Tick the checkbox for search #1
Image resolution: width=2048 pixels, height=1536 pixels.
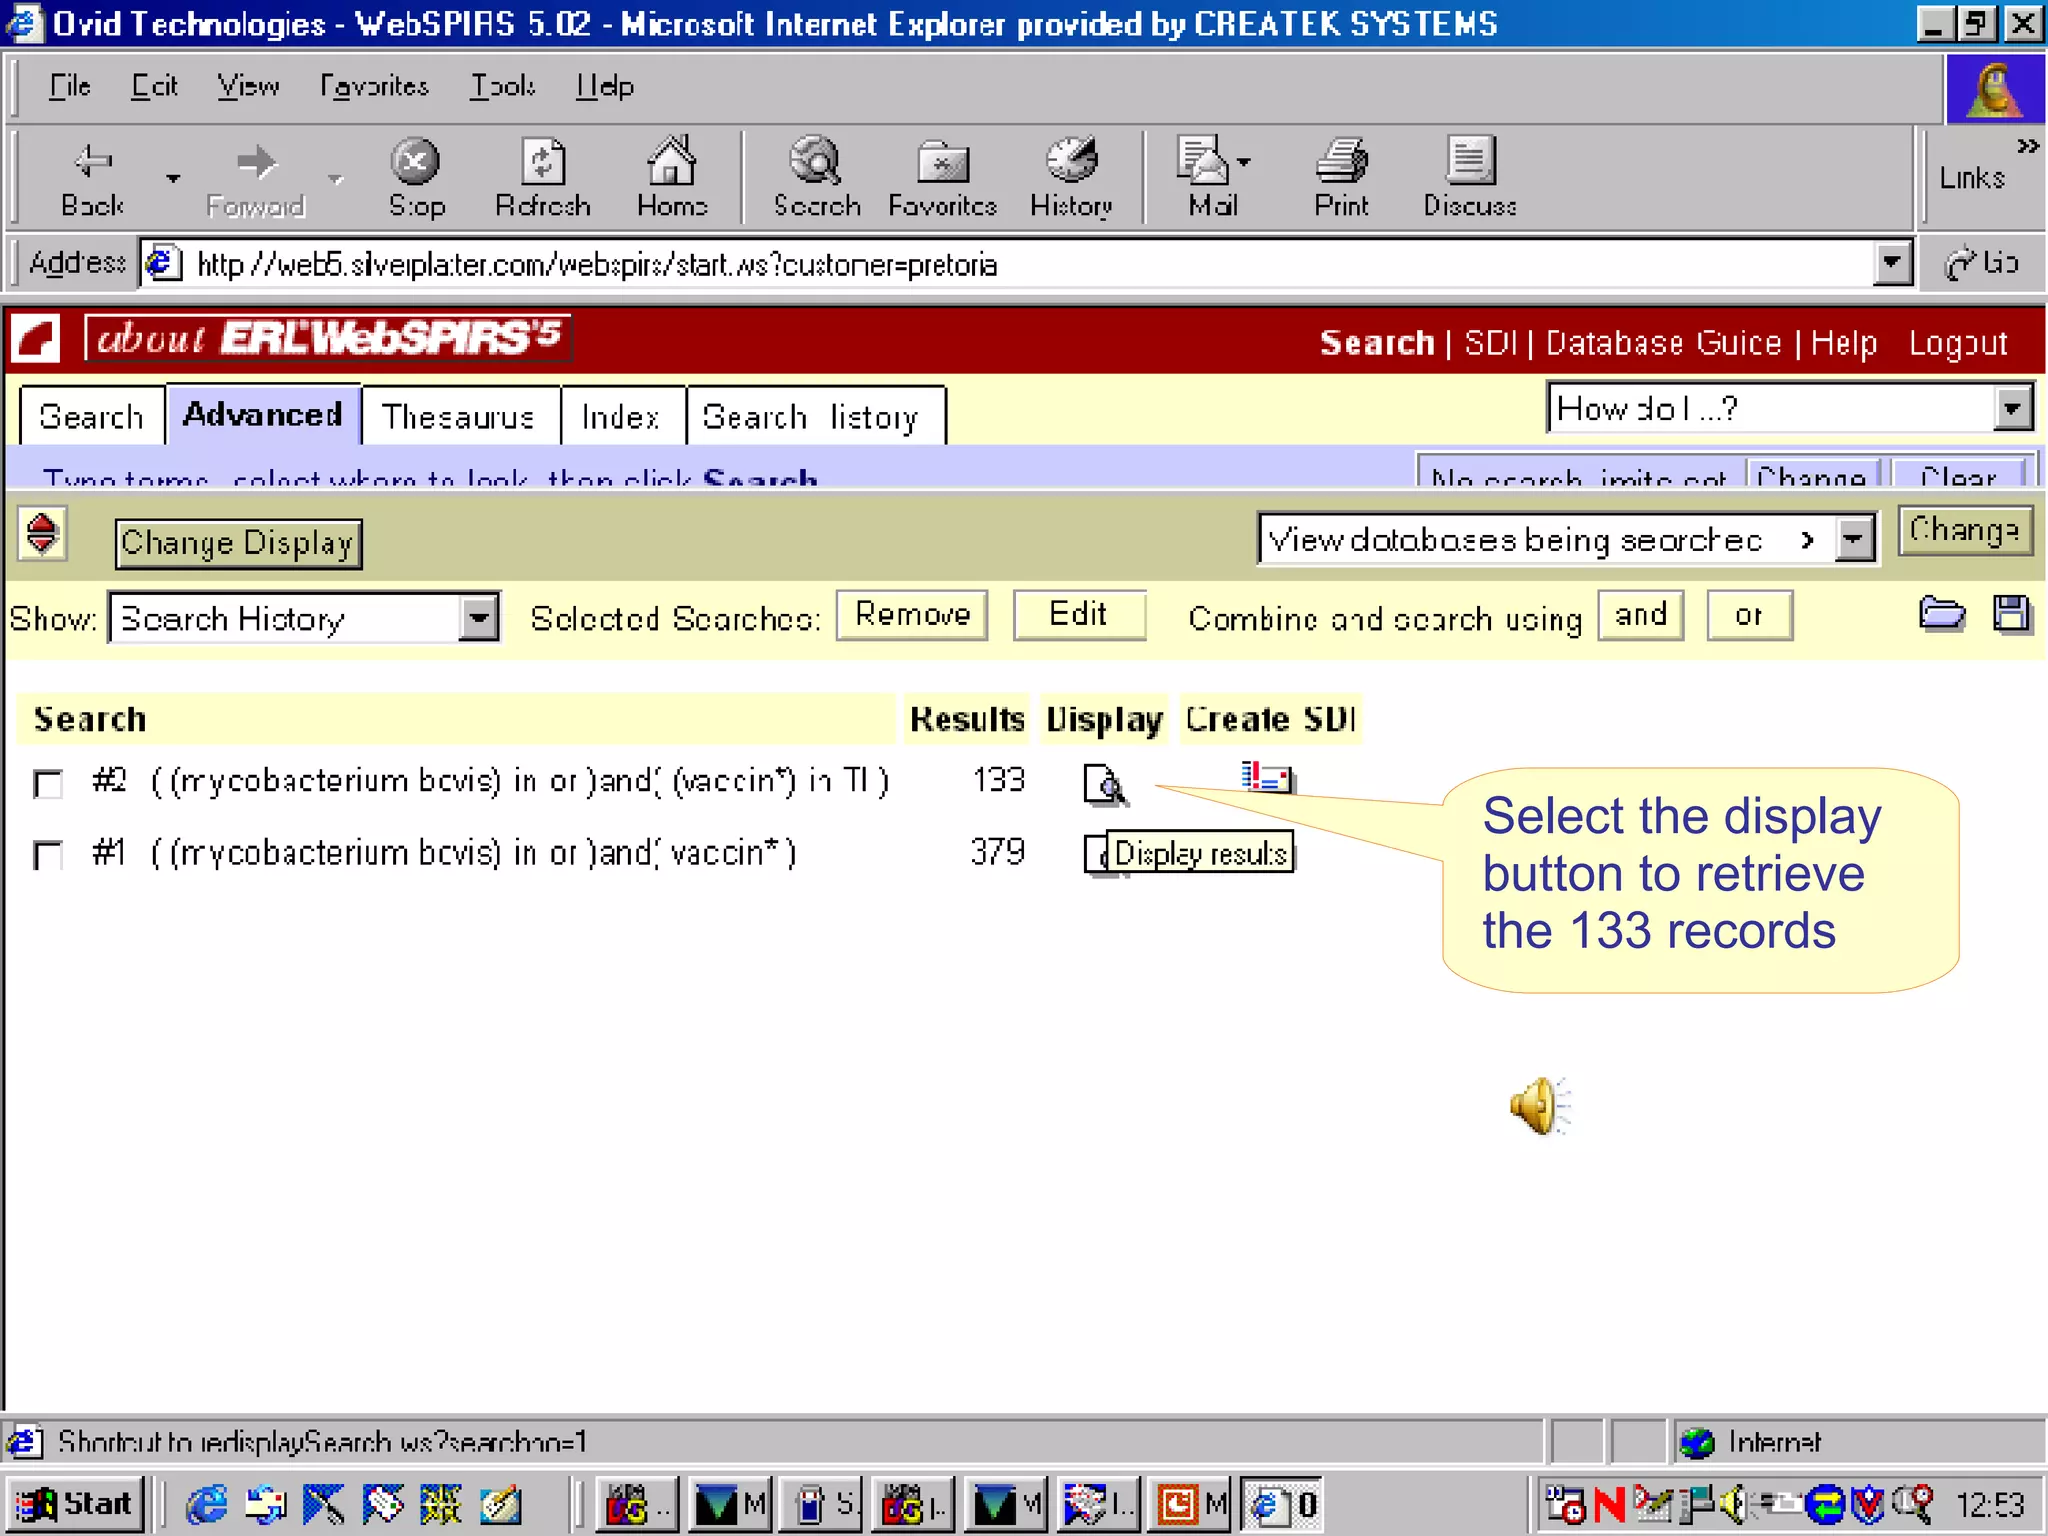tap(47, 855)
